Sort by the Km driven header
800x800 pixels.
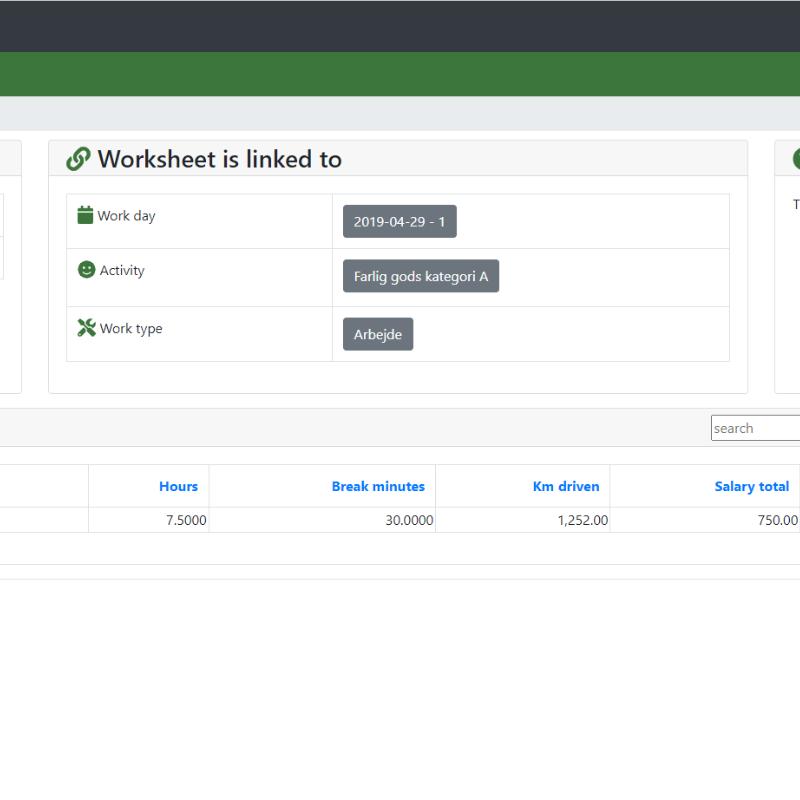[x=566, y=486]
